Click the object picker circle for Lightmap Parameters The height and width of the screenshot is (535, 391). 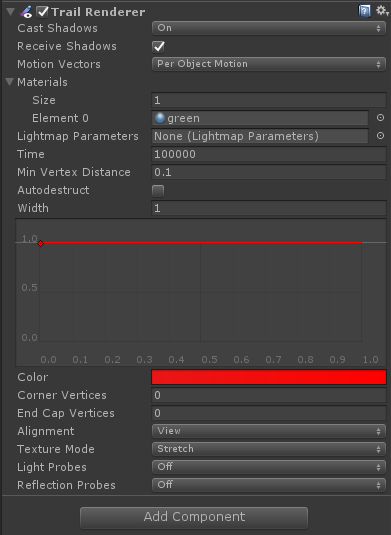pyautogui.click(x=380, y=136)
